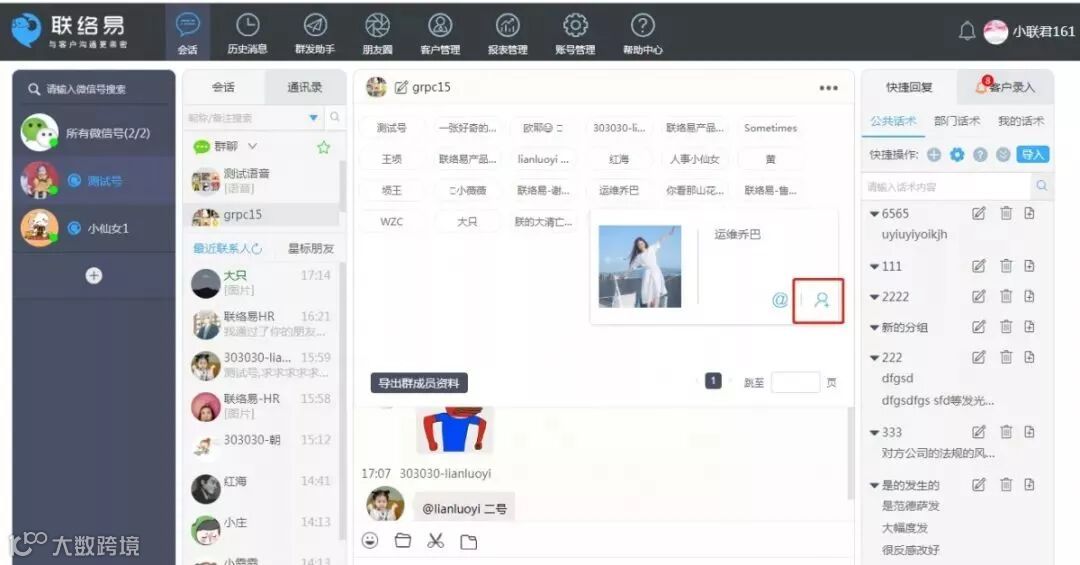Open the folder file-send icon
This screenshot has width=1080, height=565.
point(402,541)
